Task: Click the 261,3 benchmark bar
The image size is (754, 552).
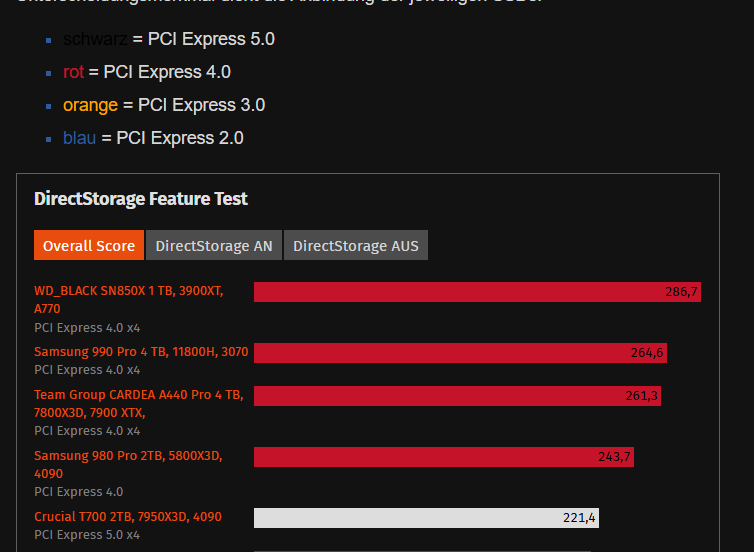Action: click(457, 396)
